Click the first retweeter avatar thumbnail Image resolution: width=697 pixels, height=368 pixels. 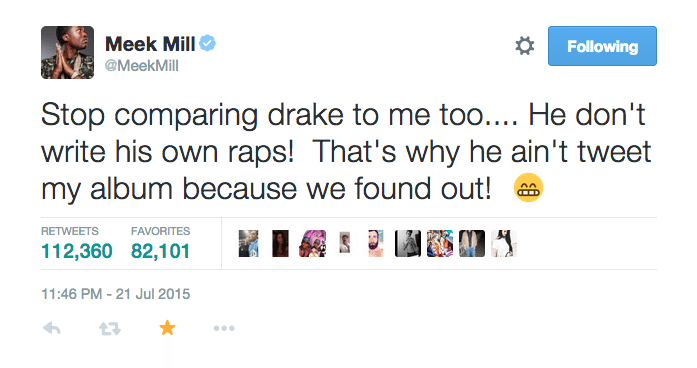tap(248, 244)
